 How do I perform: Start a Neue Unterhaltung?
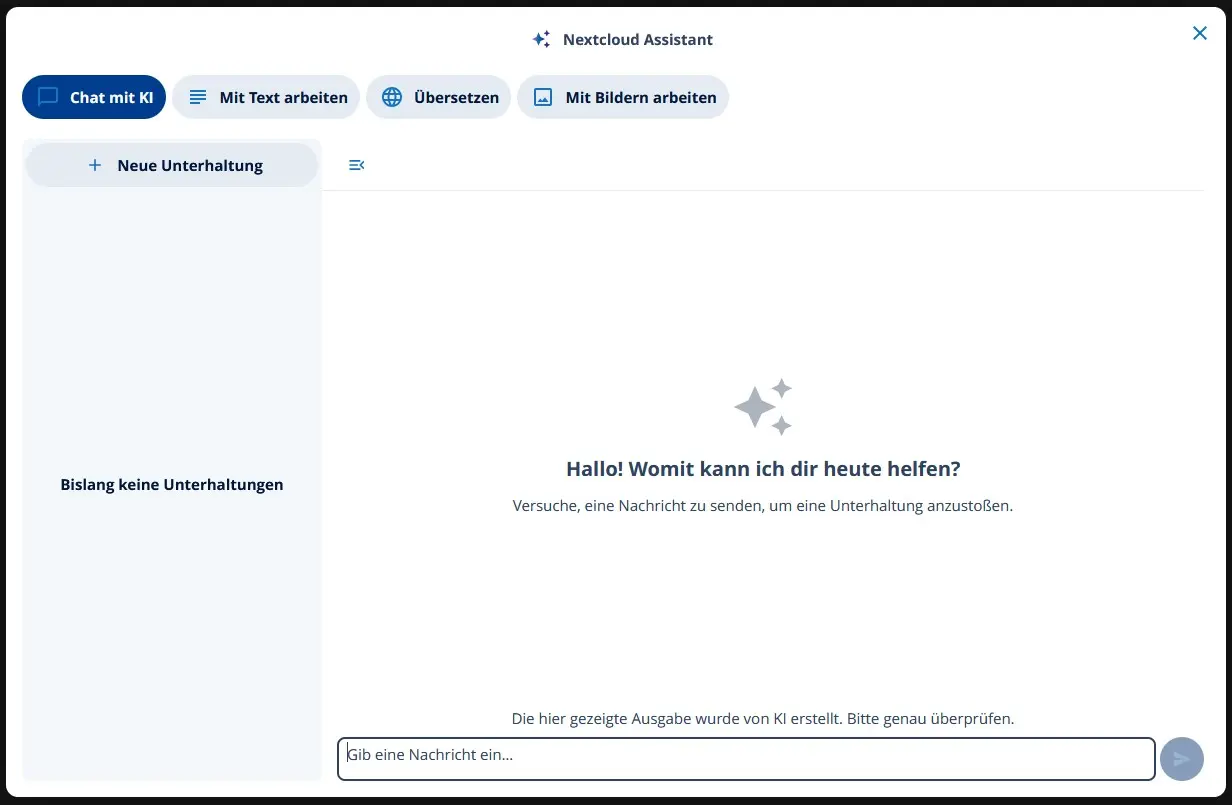(x=171, y=164)
